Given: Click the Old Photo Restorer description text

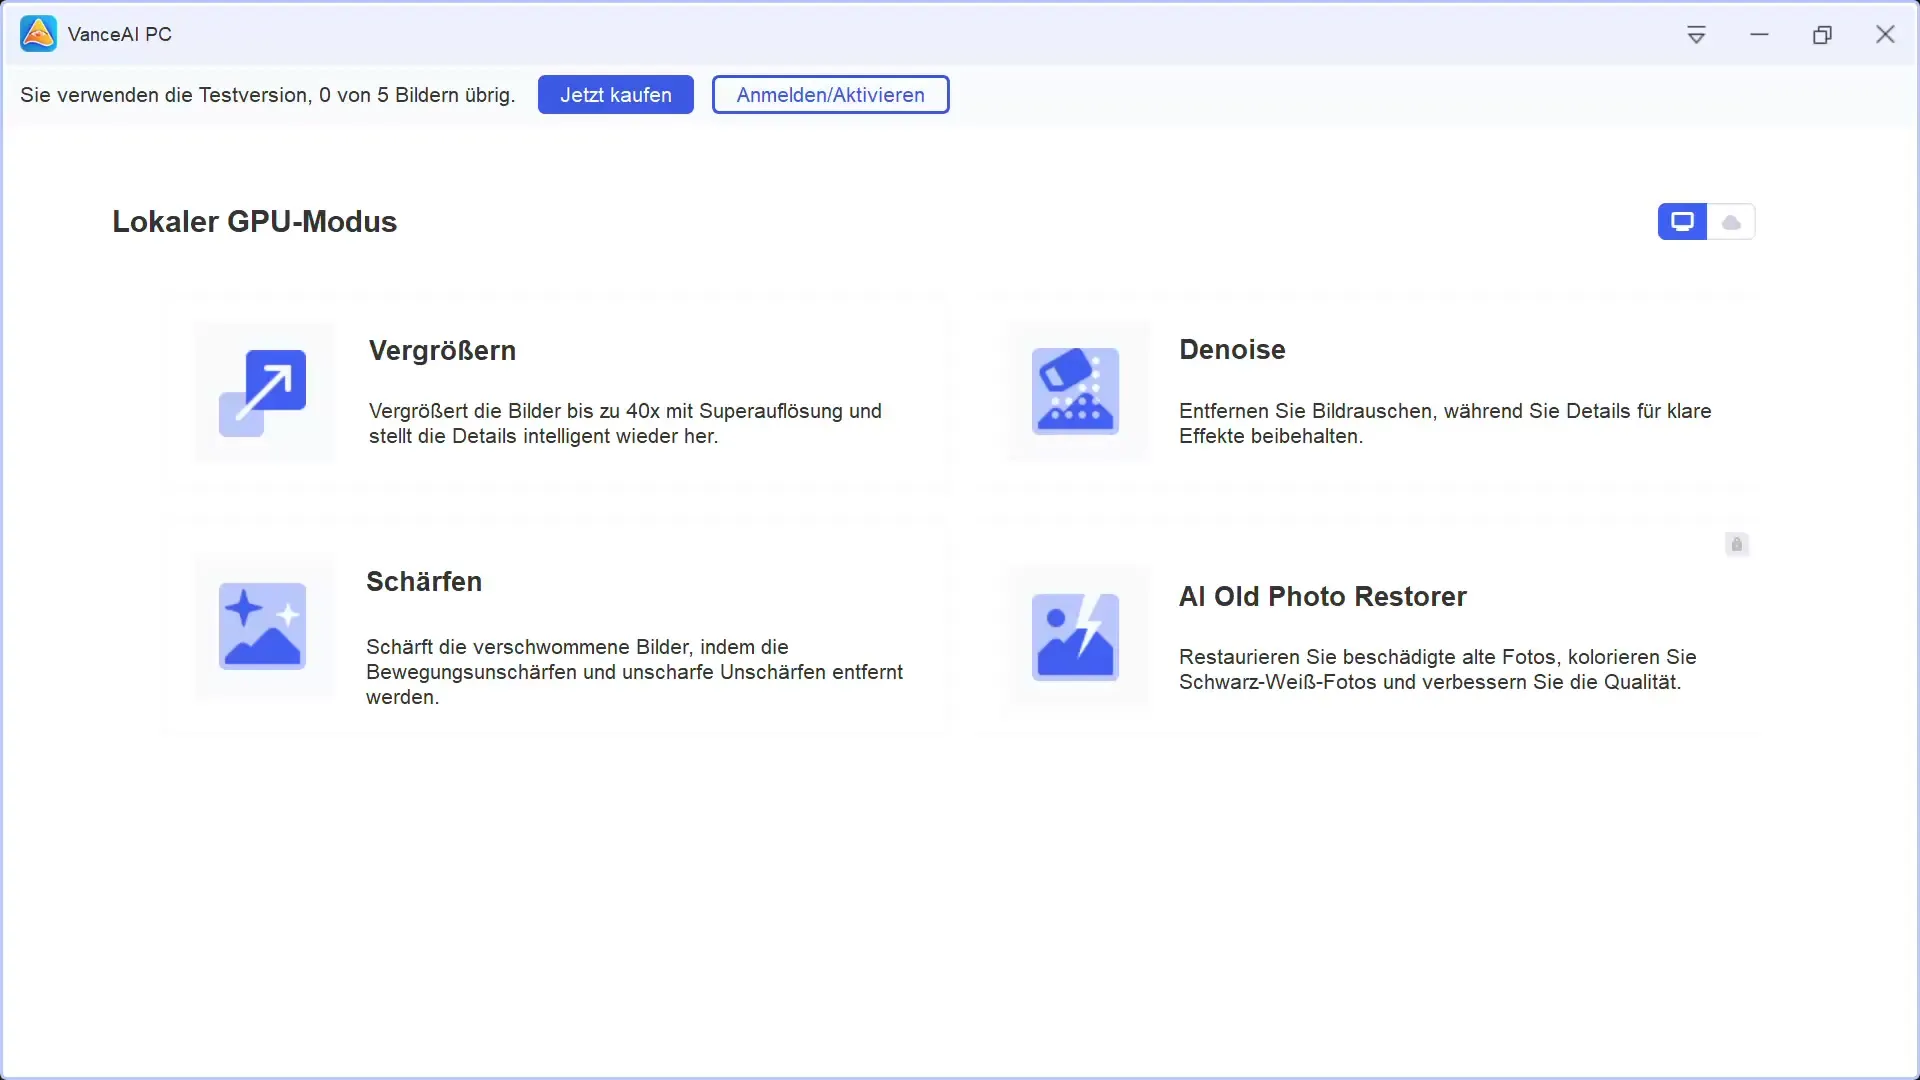Looking at the screenshot, I should [x=1437, y=670].
